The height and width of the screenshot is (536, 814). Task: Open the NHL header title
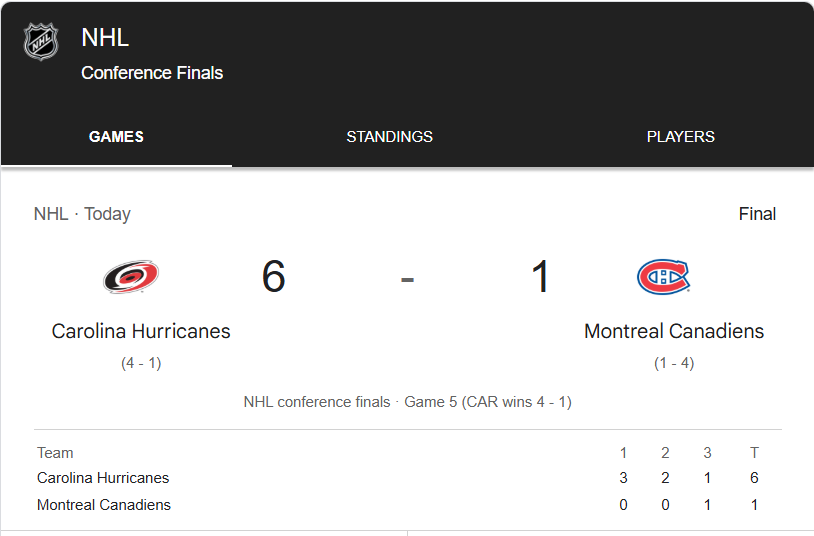click(x=105, y=37)
